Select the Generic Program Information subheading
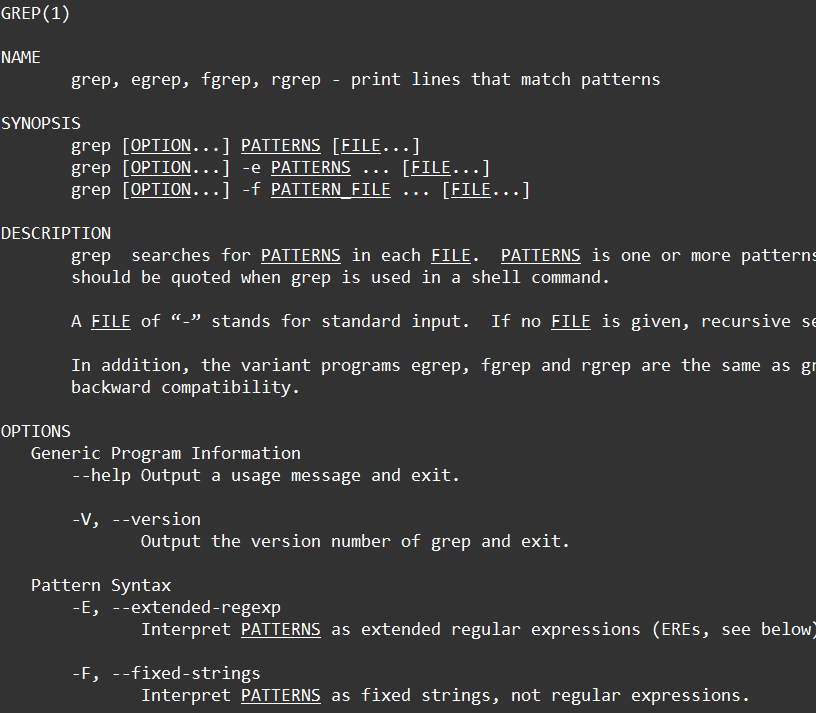 pos(165,453)
